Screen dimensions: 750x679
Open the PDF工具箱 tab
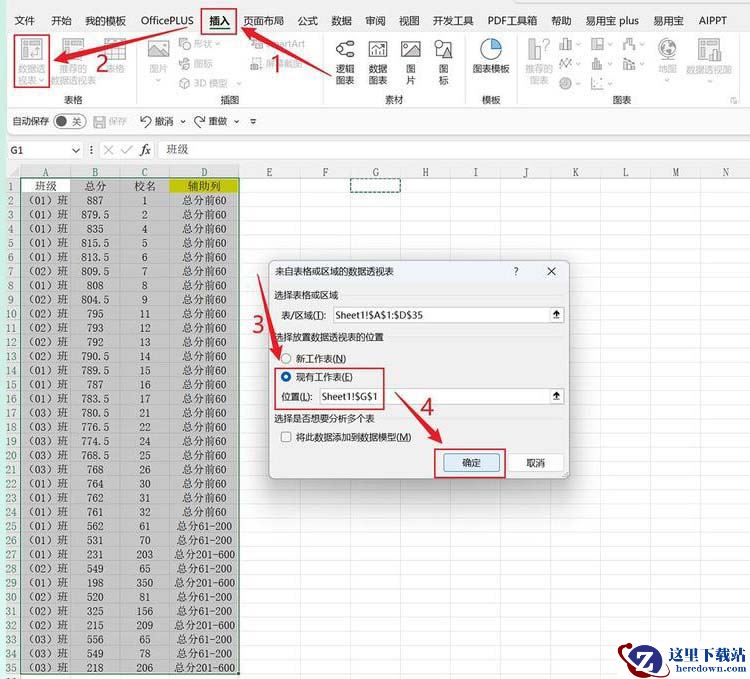(512, 21)
